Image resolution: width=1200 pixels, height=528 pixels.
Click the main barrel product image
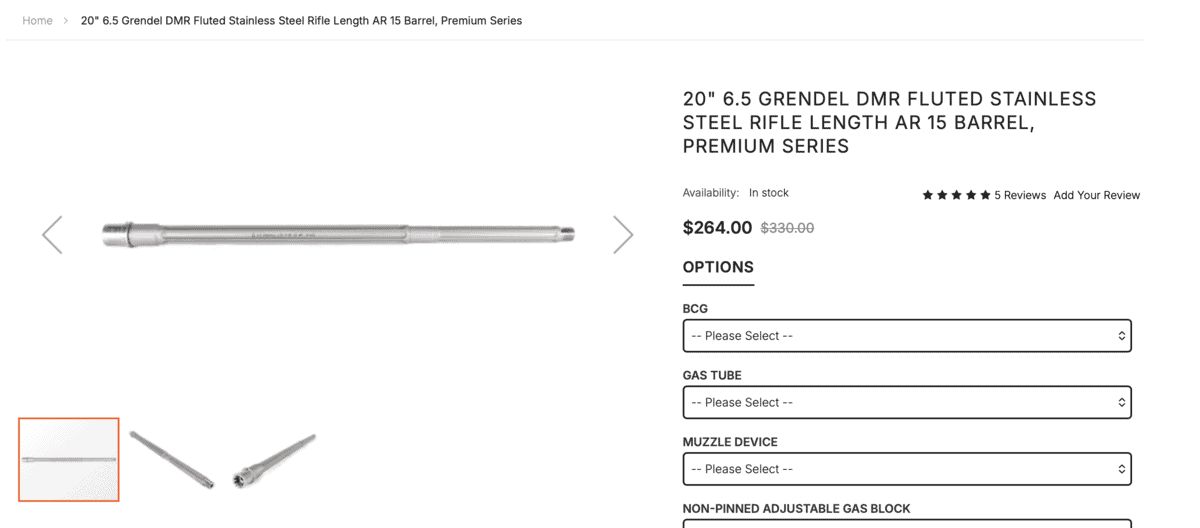pyautogui.click(x=338, y=235)
